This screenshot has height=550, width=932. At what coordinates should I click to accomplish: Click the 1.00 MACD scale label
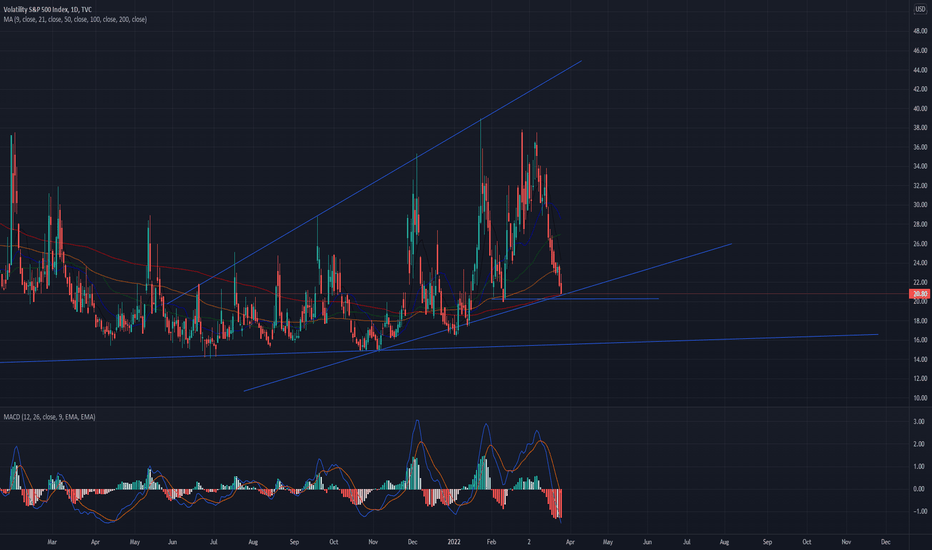click(920, 467)
